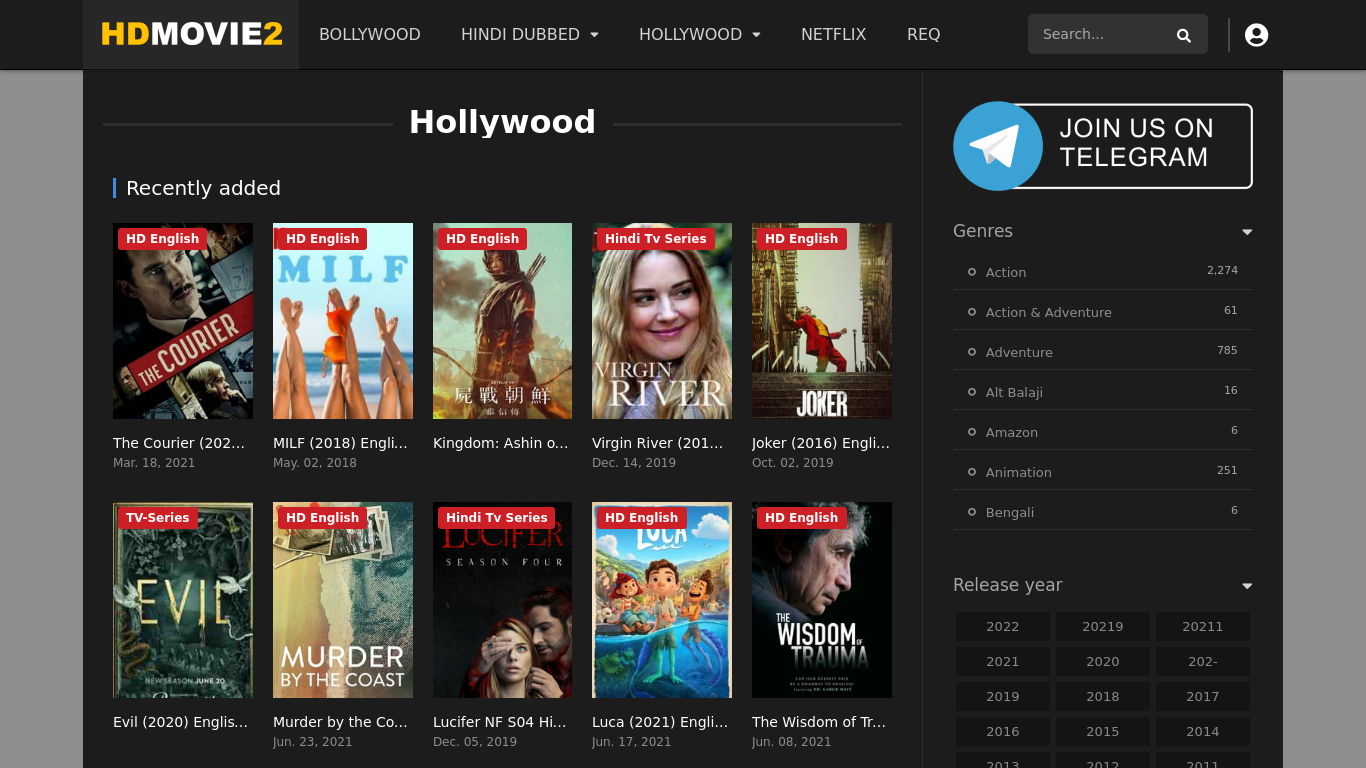Click the Virgin River title link

point(658,443)
